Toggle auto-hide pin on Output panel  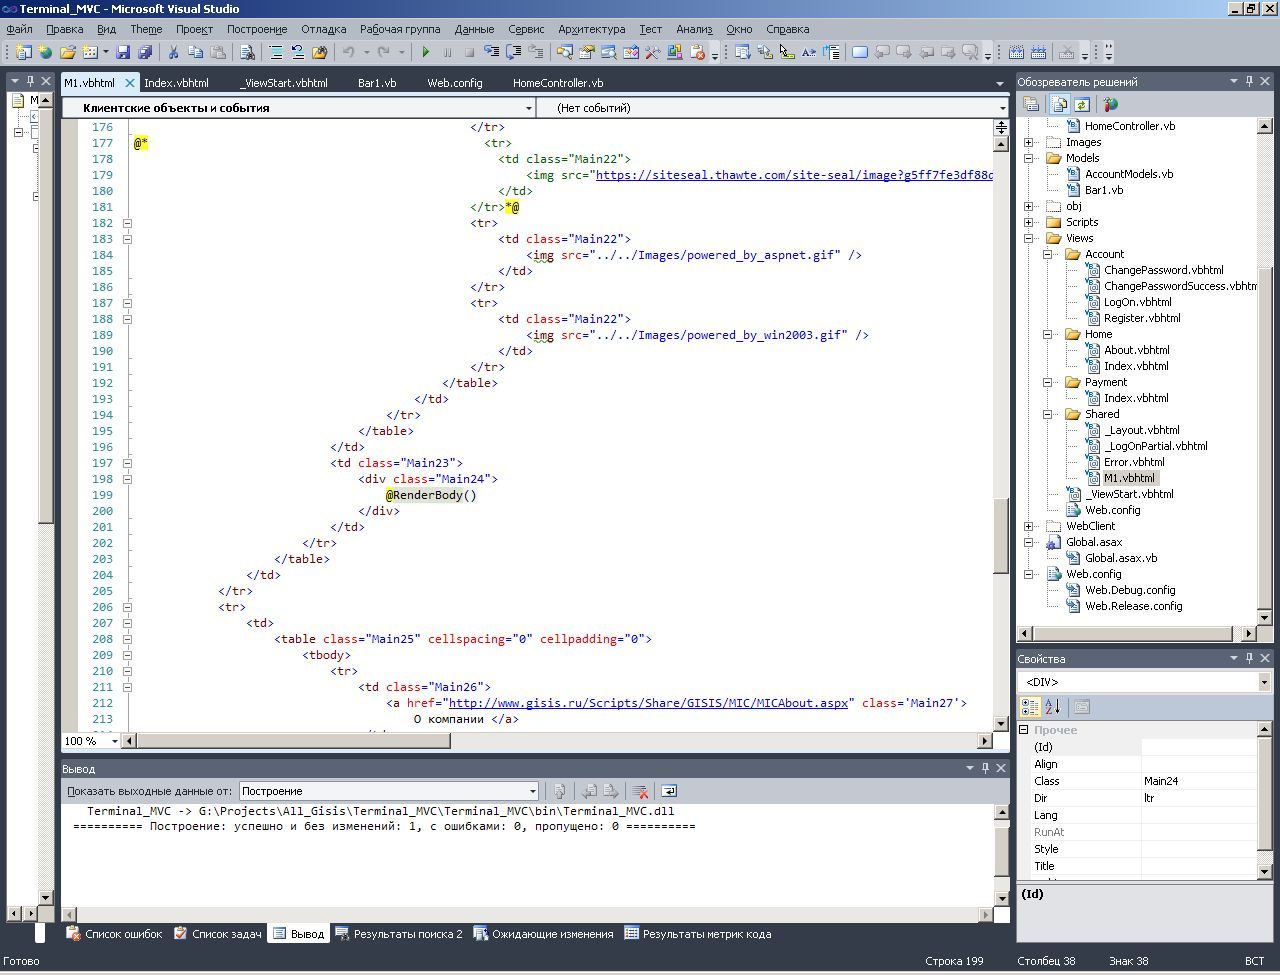[985, 768]
